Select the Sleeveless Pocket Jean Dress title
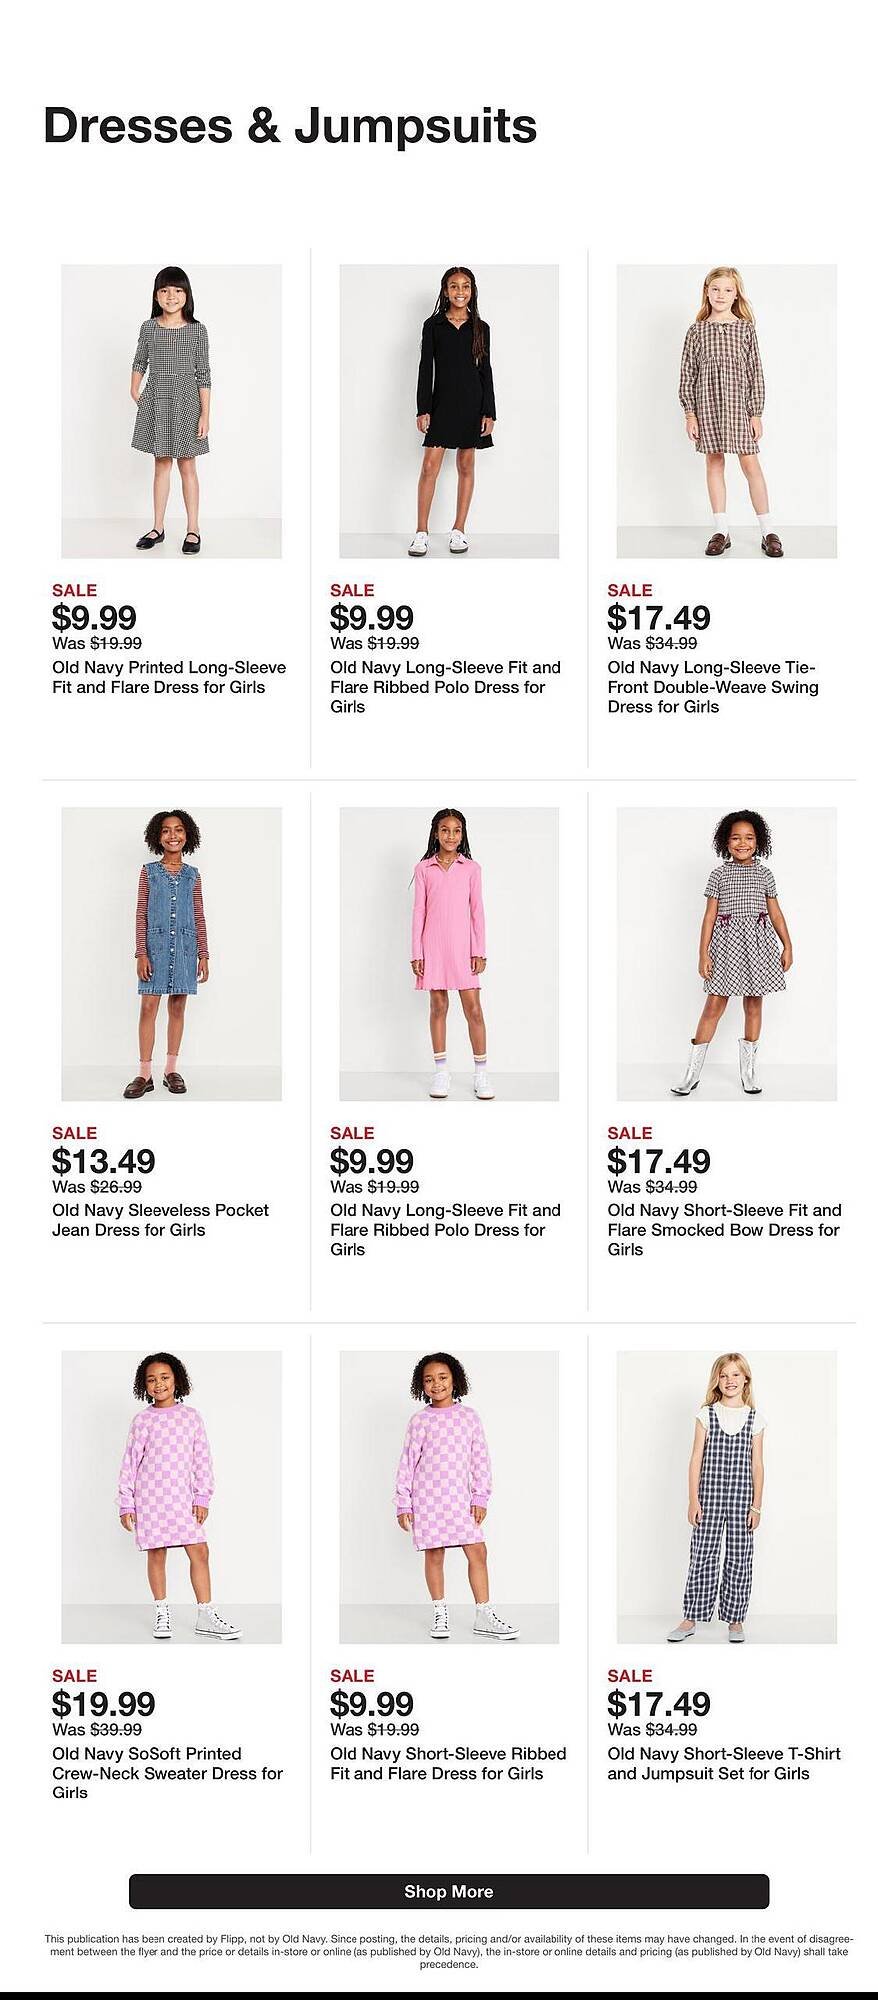878x2000 pixels. (x=160, y=1220)
